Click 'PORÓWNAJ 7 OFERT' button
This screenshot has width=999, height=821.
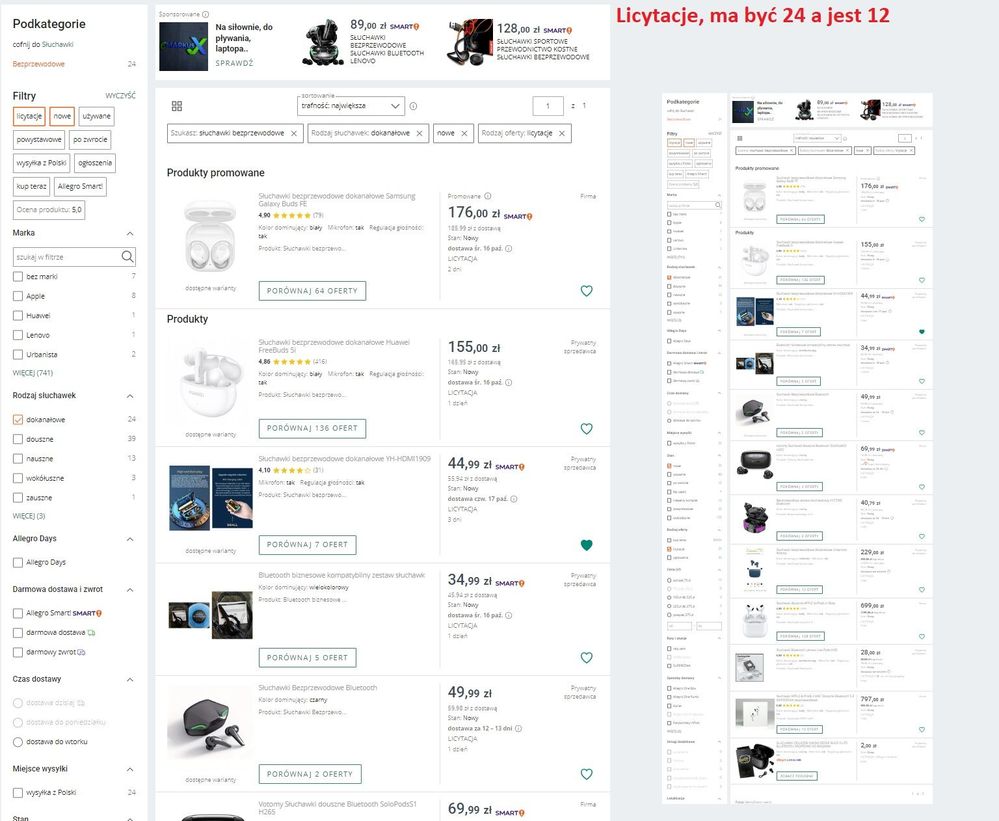pos(307,545)
